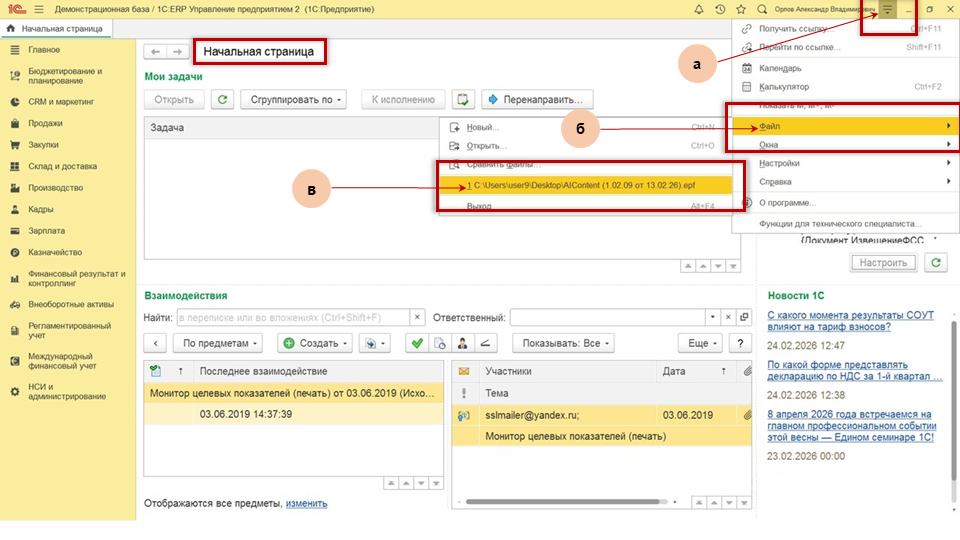960x540 pixels.
Task: Expand the Окна submenu
Action: (845, 144)
